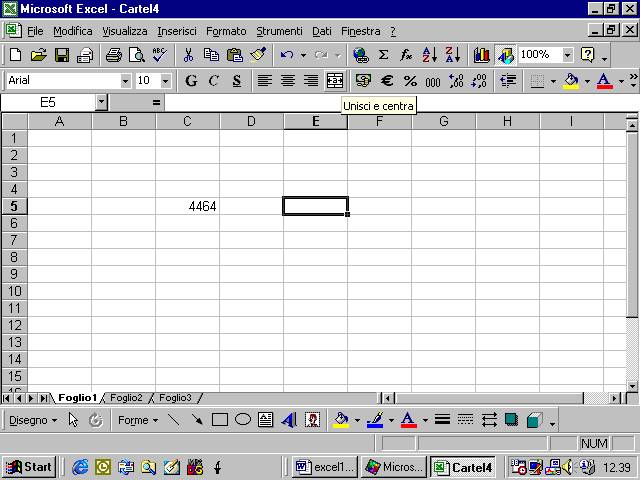The width and height of the screenshot is (640, 480).
Task: Open the Name Box E5 dropdown
Action: (x=101, y=102)
